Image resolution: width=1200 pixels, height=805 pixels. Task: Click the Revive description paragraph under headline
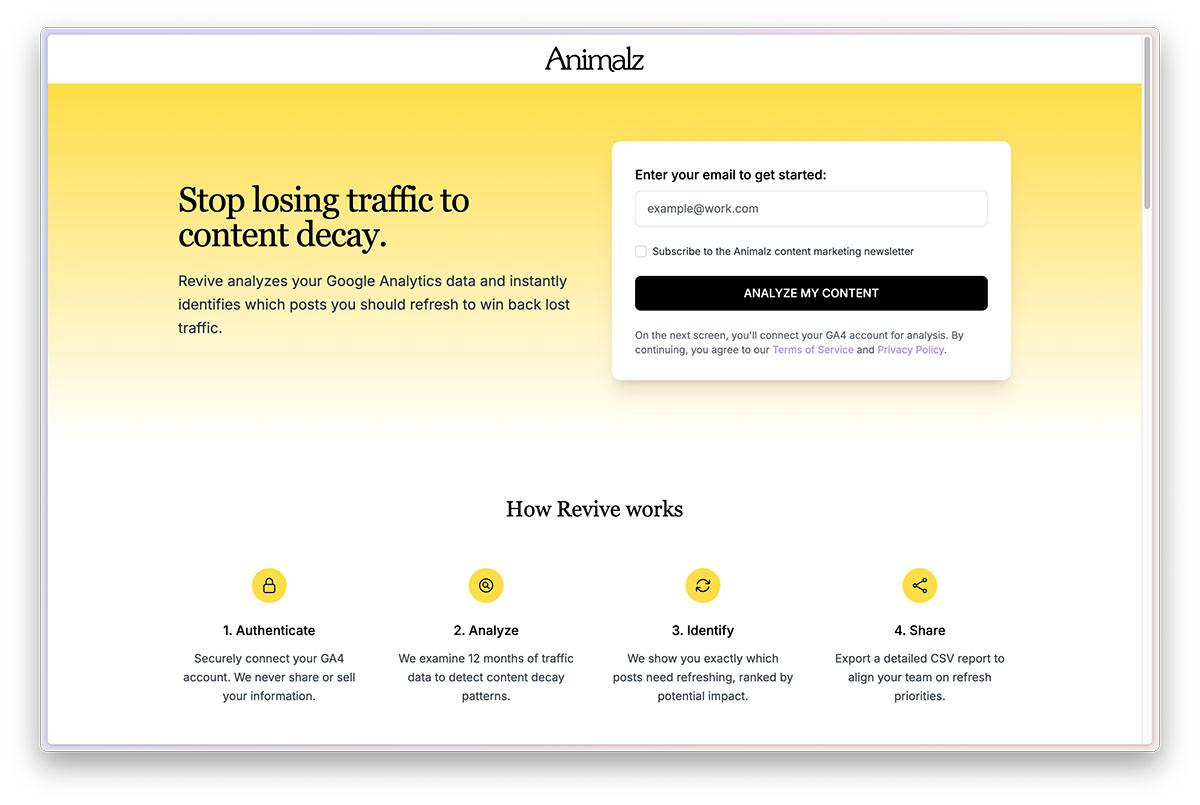pos(374,304)
